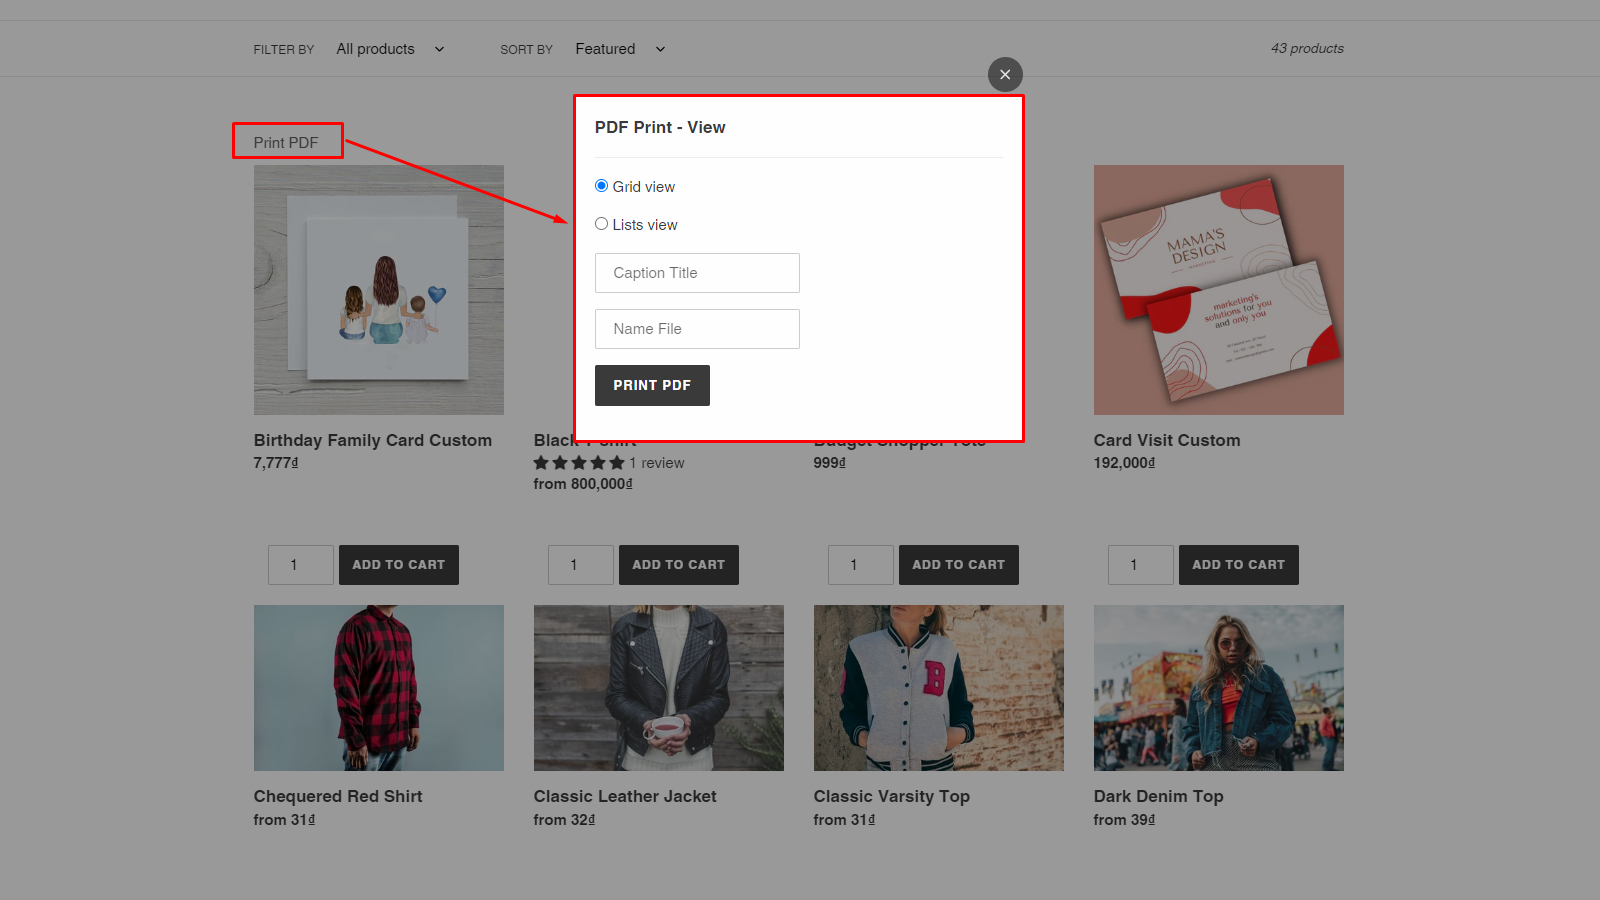Open the Sort By Featured dropdown
This screenshot has width=1600, height=900.
pyautogui.click(x=618, y=48)
